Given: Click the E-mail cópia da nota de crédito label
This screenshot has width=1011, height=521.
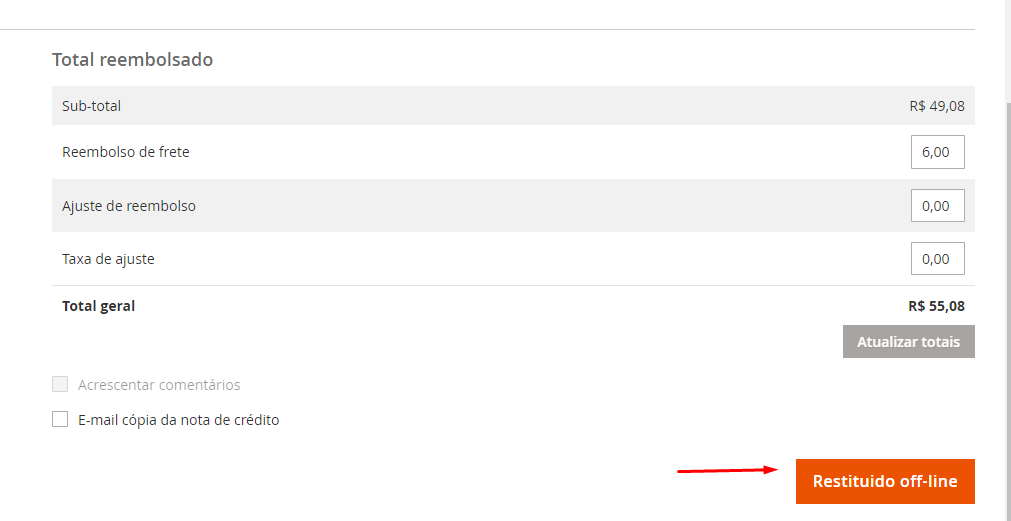Looking at the screenshot, I should coord(178,420).
